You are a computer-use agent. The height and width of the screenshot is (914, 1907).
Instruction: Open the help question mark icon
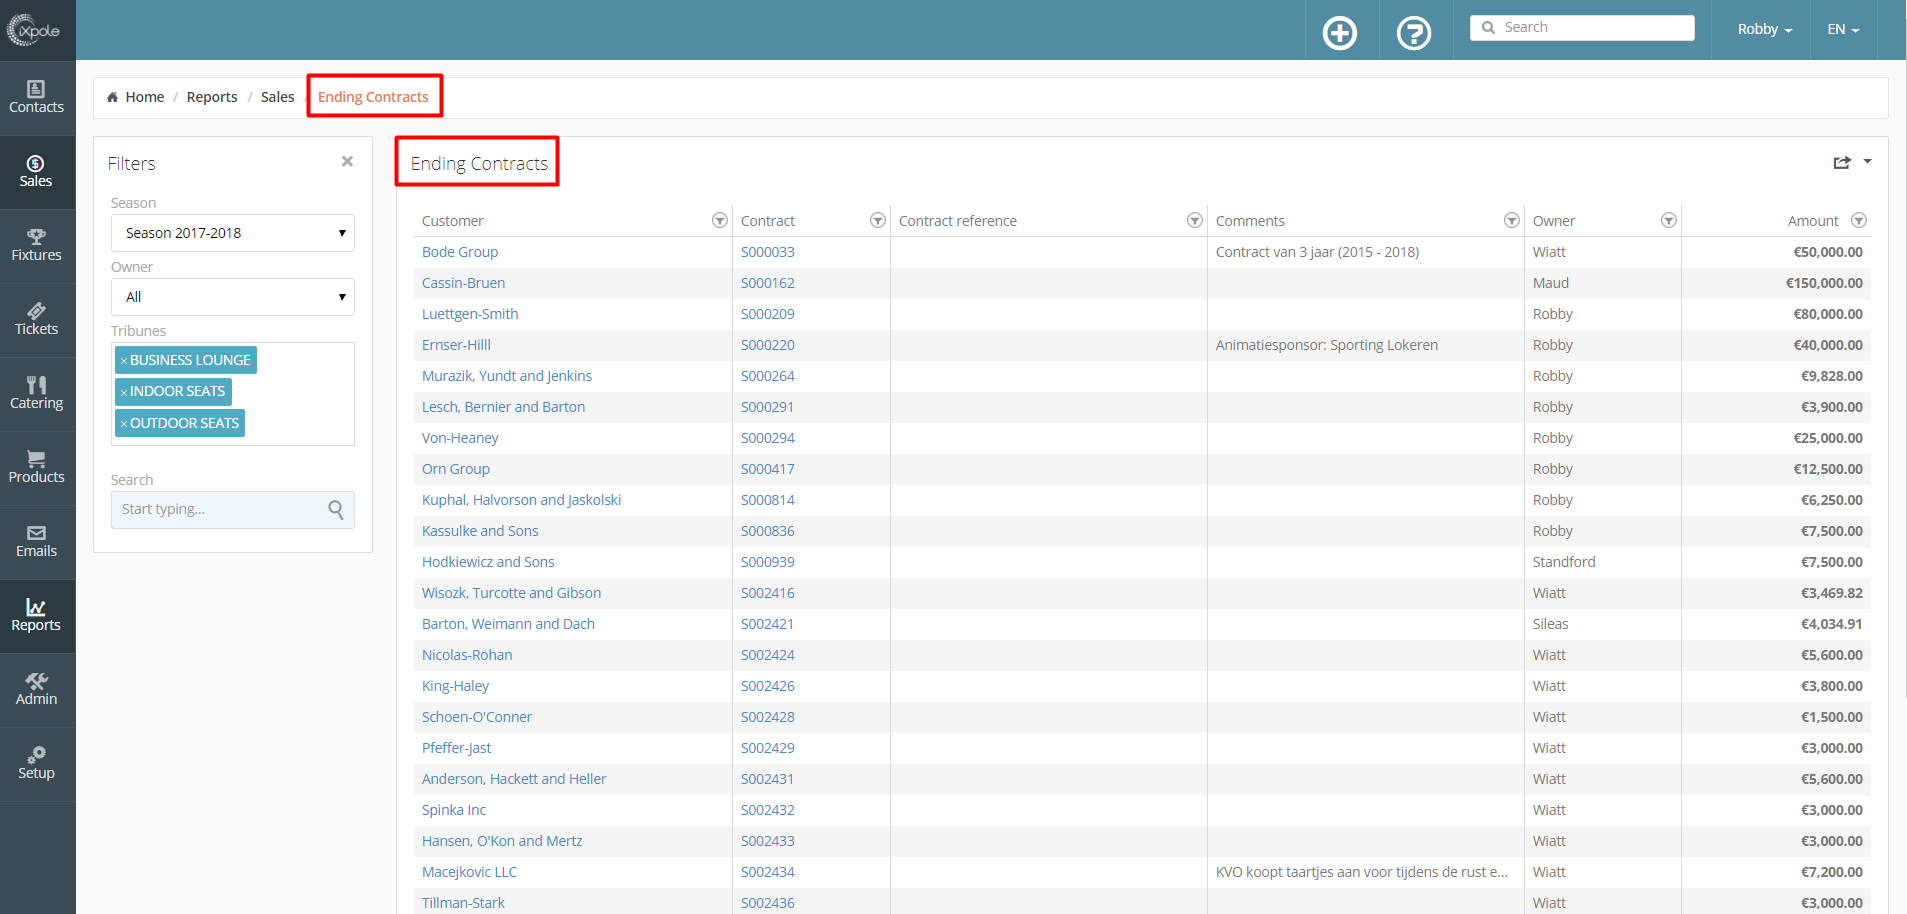tap(1414, 33)
